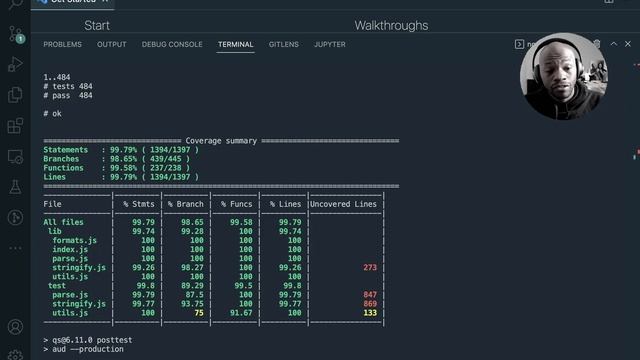Click the index.js row
The width and height of the screenshot is (640, 360).
pyautogui.click(x=213, y=249)
